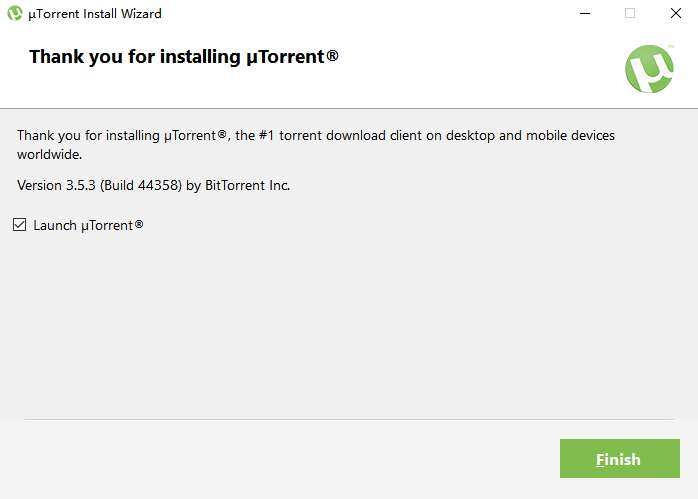698x499 pixels.
Task: Click the large green µTorrent logo
Action: [x=649, y=68]
